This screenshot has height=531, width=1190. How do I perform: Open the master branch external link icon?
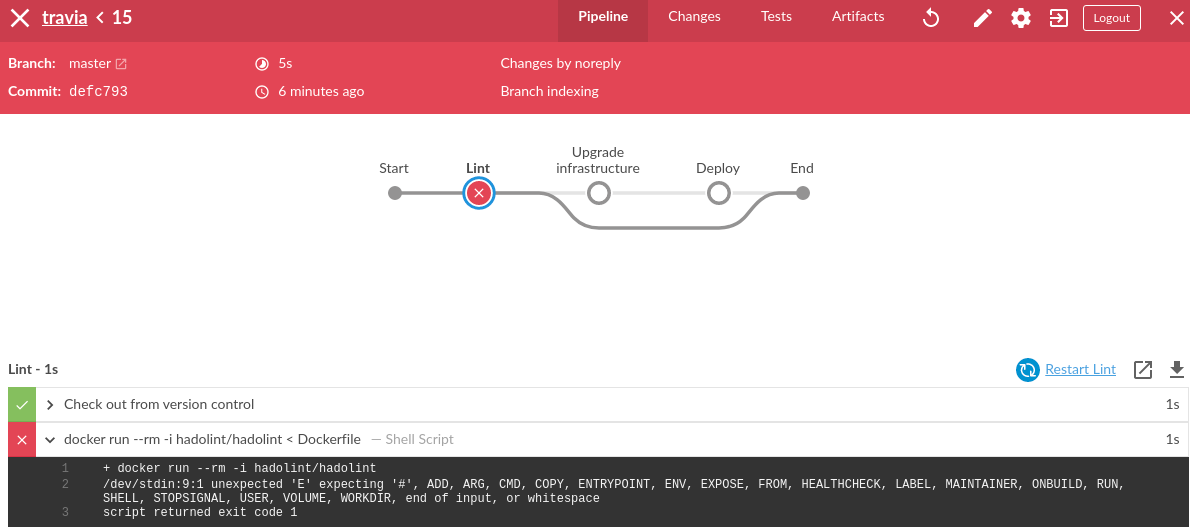pyautogui.click(x=121, y=64)
